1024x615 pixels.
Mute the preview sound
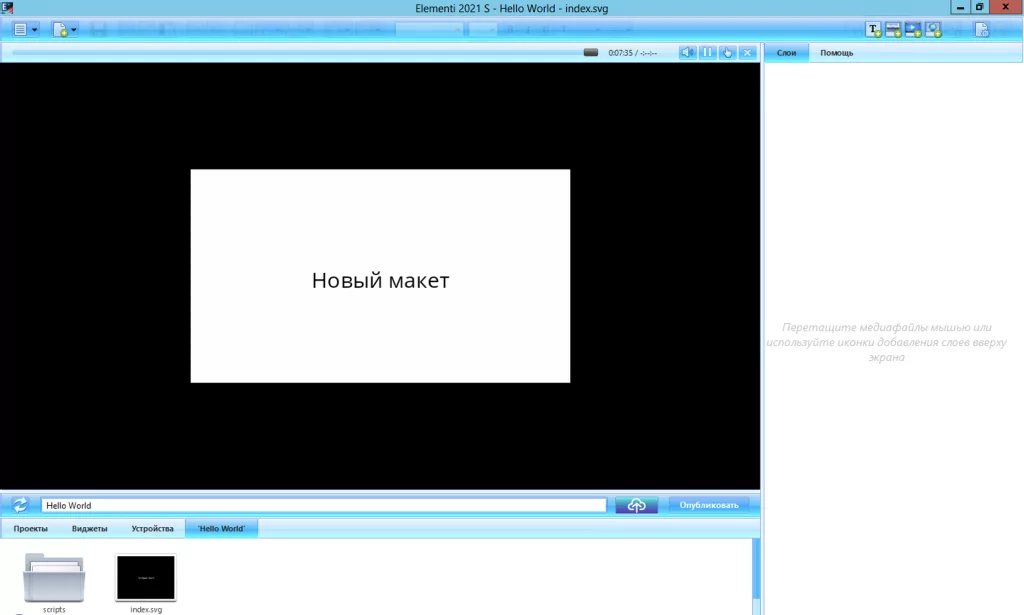pyautogui.click(x=687, y=52)
